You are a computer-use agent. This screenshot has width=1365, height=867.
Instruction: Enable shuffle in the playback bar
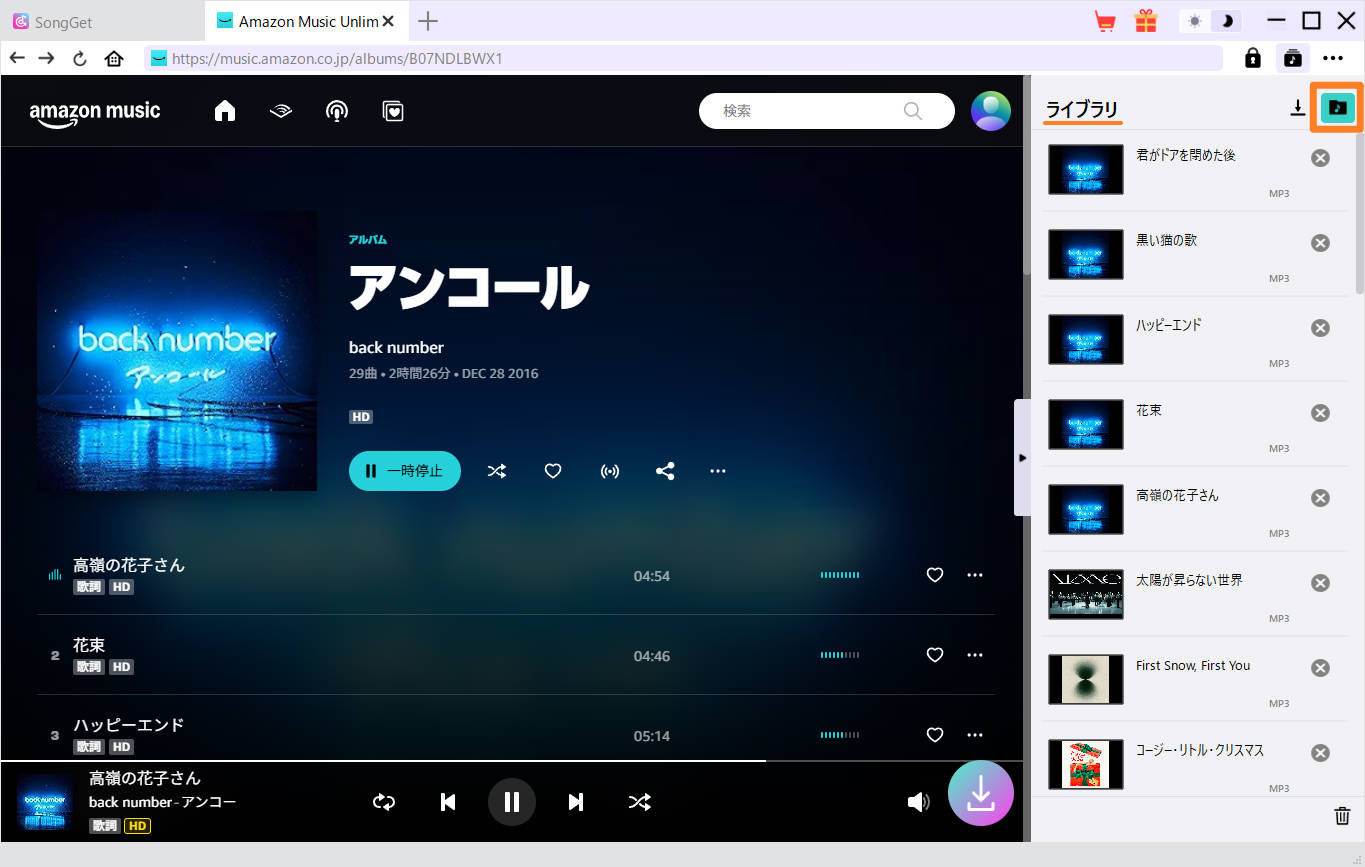(640, 801)
